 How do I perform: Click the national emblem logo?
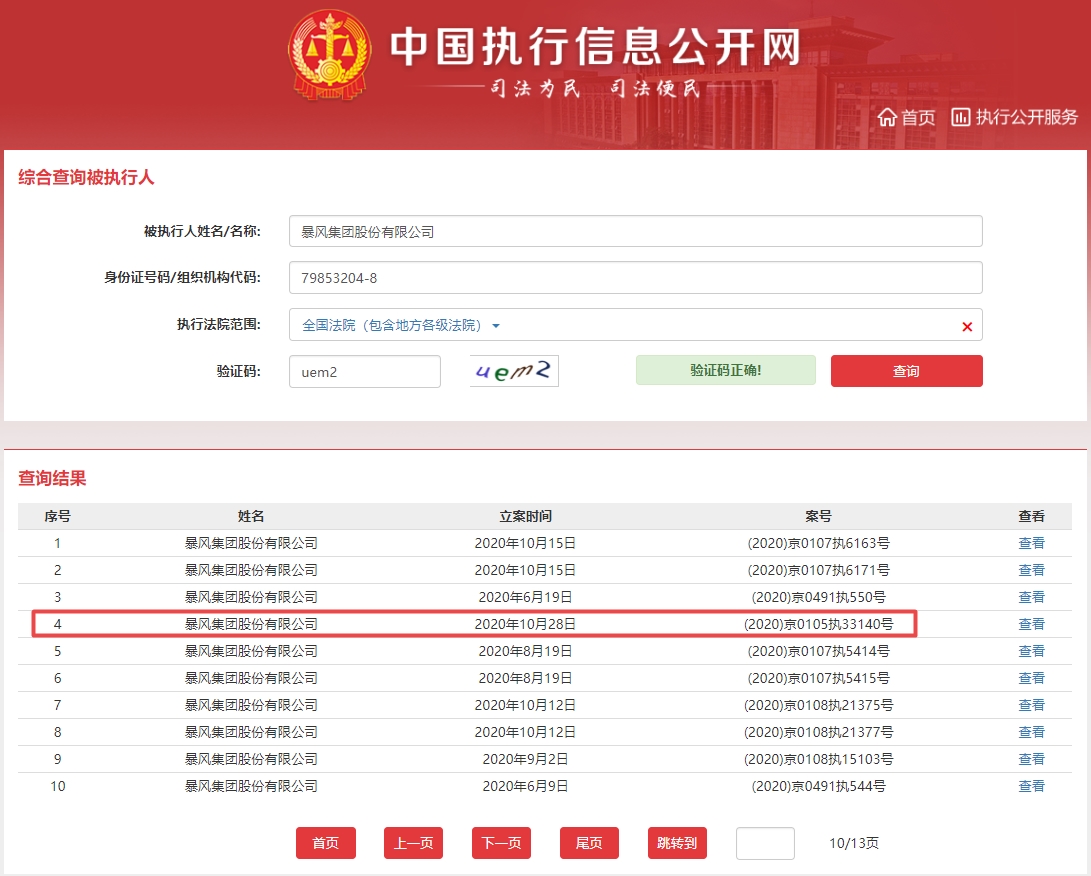click(x=330, y=56)
